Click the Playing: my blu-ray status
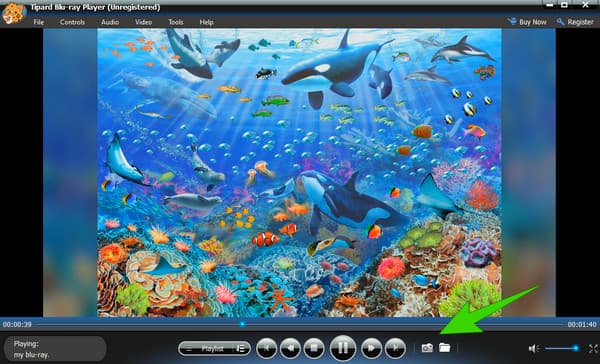Image resolution: width=600 pixels, height=364 pixels. point(55,349)
